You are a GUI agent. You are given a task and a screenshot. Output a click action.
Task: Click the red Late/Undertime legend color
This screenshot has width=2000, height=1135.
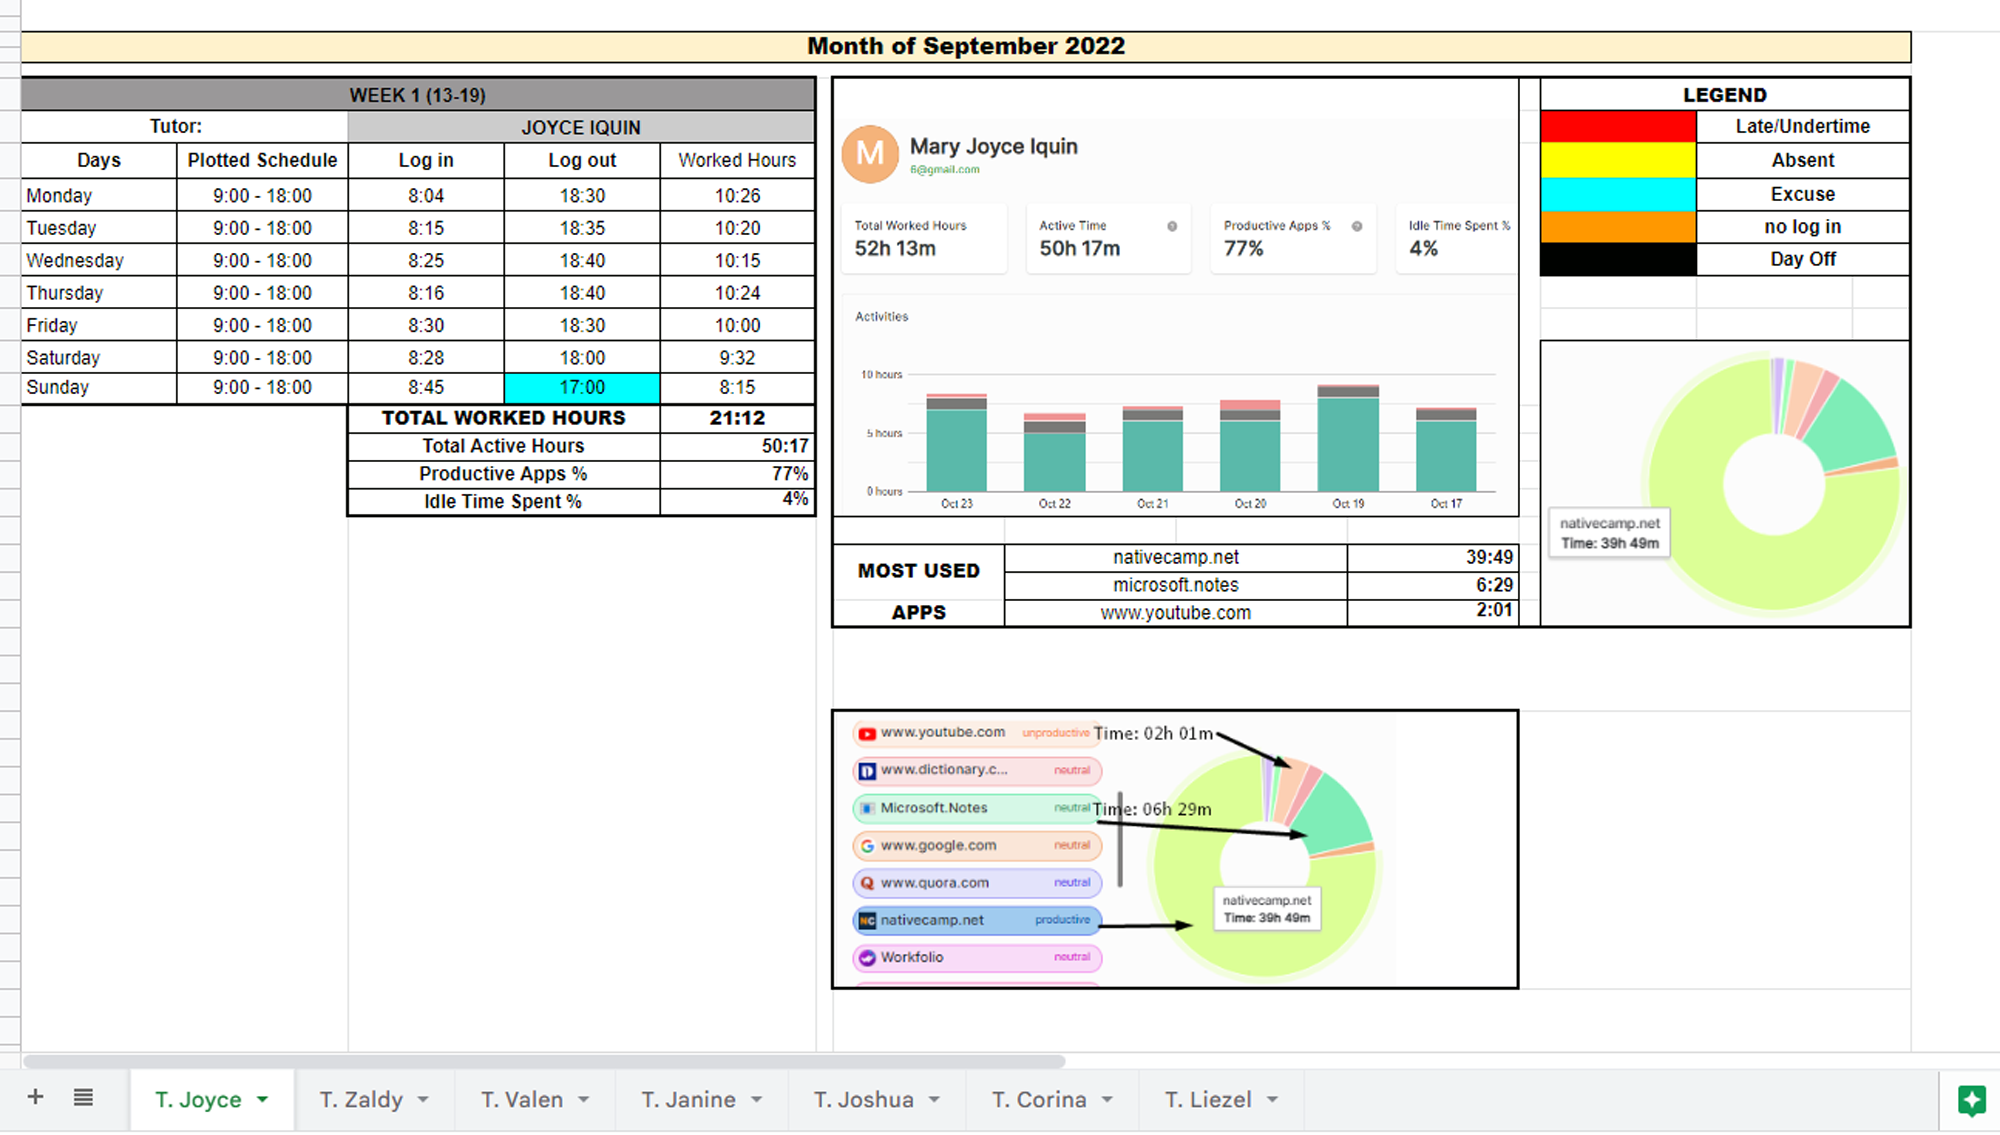click(1617, 127)
